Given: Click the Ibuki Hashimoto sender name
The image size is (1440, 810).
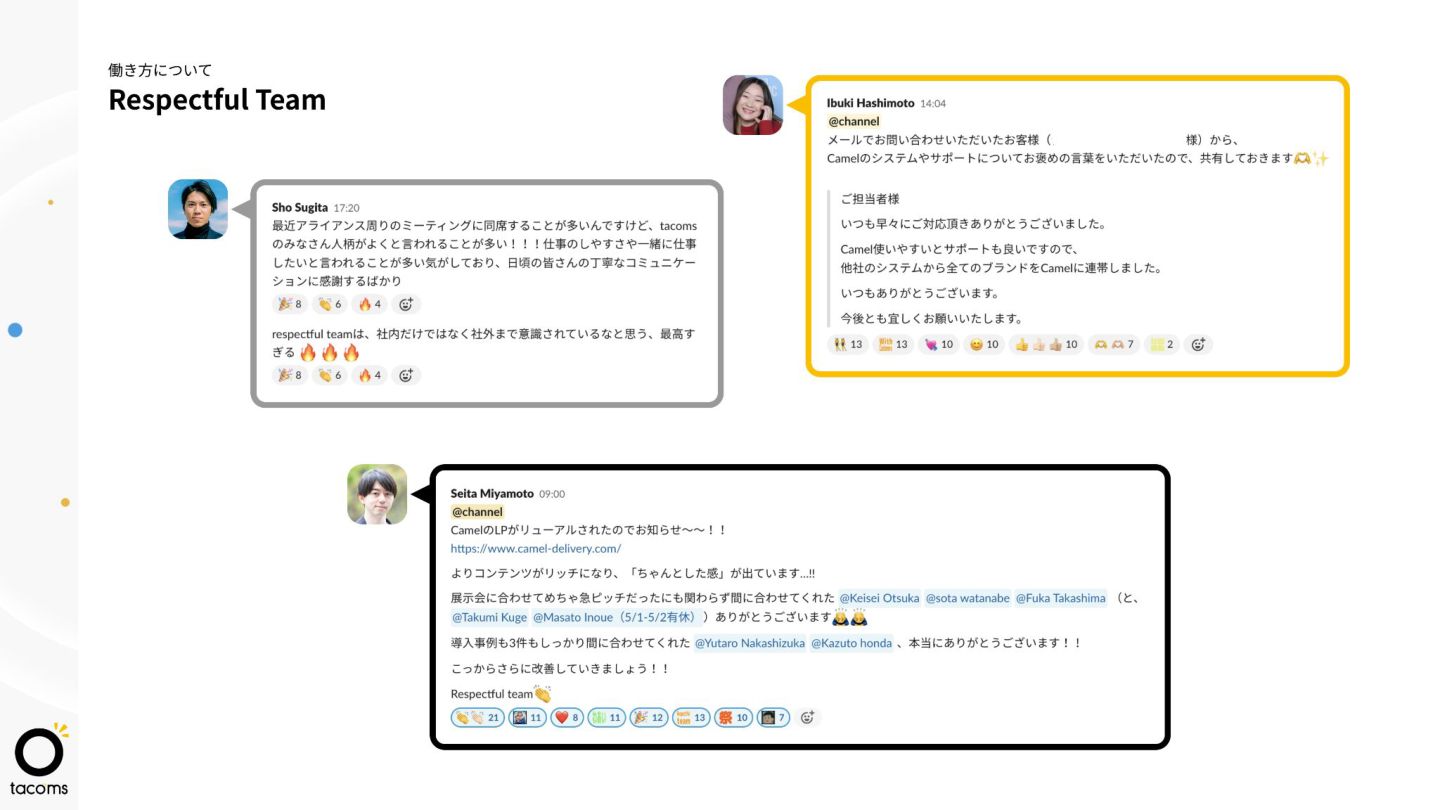Looking at the screenshot, I should click(x=871, y=103).
